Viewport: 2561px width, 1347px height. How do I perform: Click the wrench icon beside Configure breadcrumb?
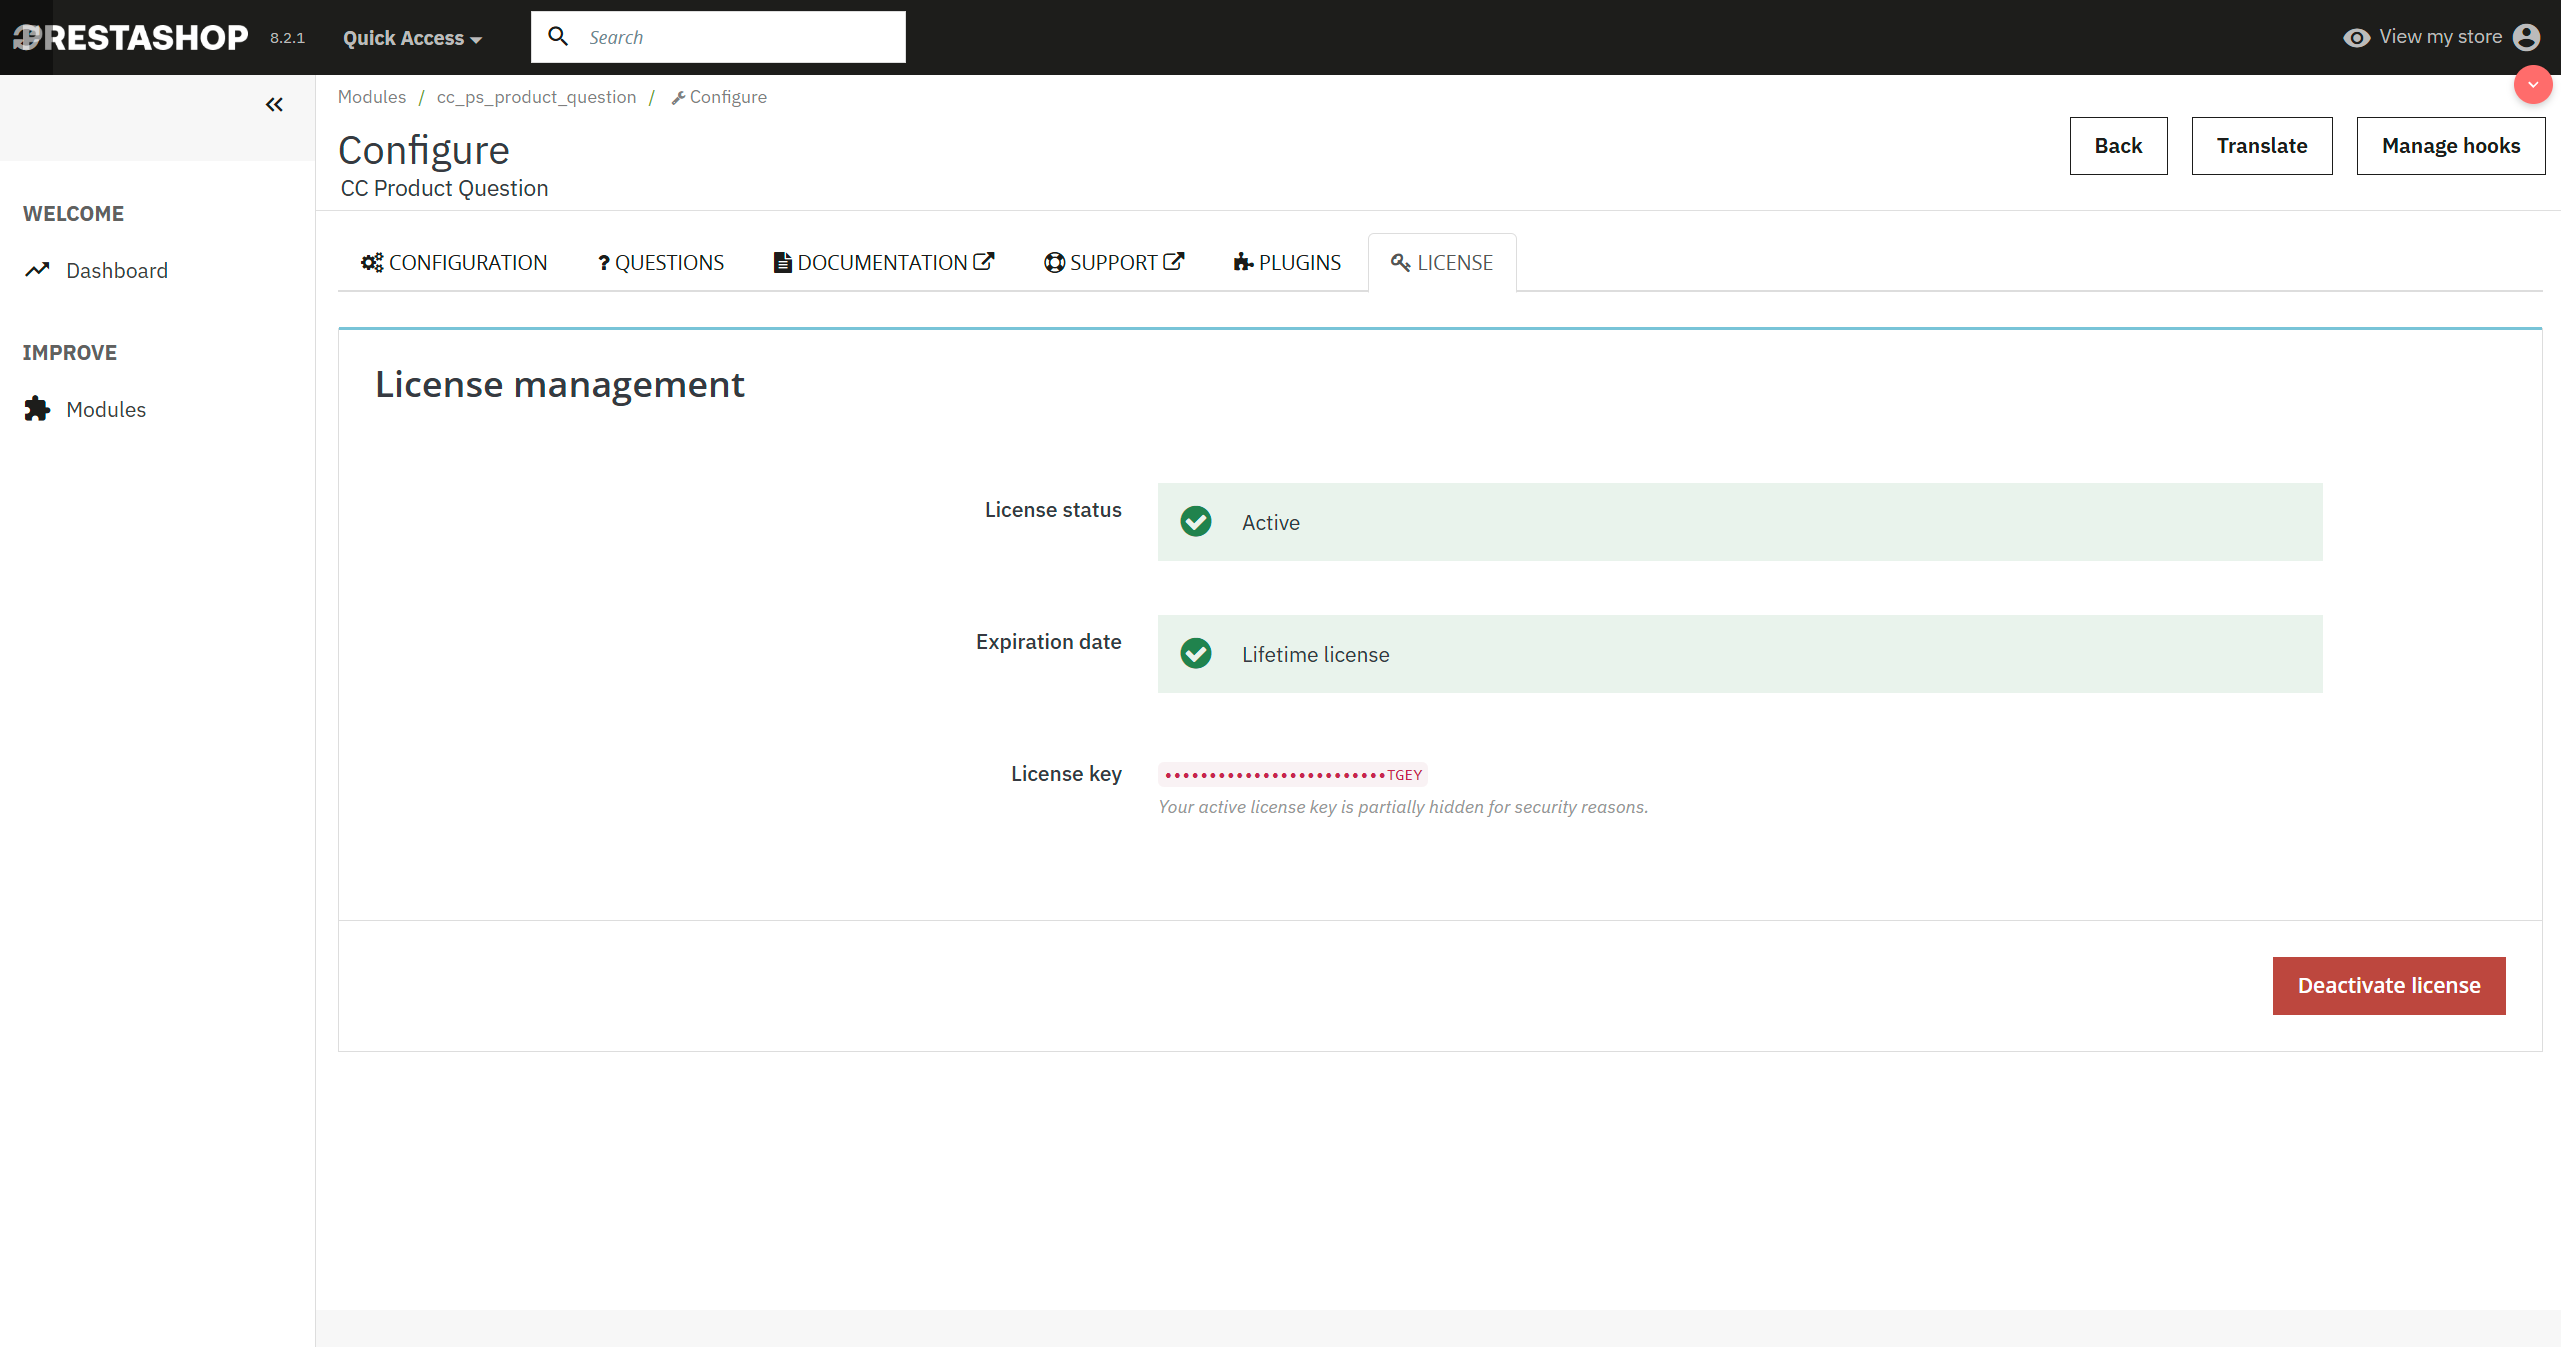coord(679,96)
